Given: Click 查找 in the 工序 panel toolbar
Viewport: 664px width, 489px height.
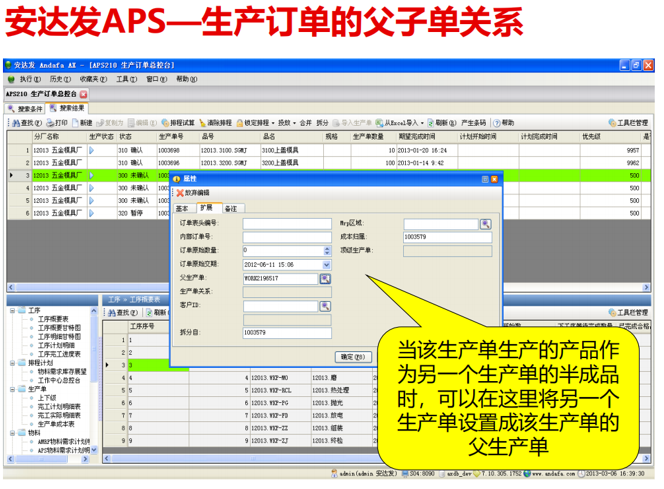Looking at the screenshot, I should (123, 312).
